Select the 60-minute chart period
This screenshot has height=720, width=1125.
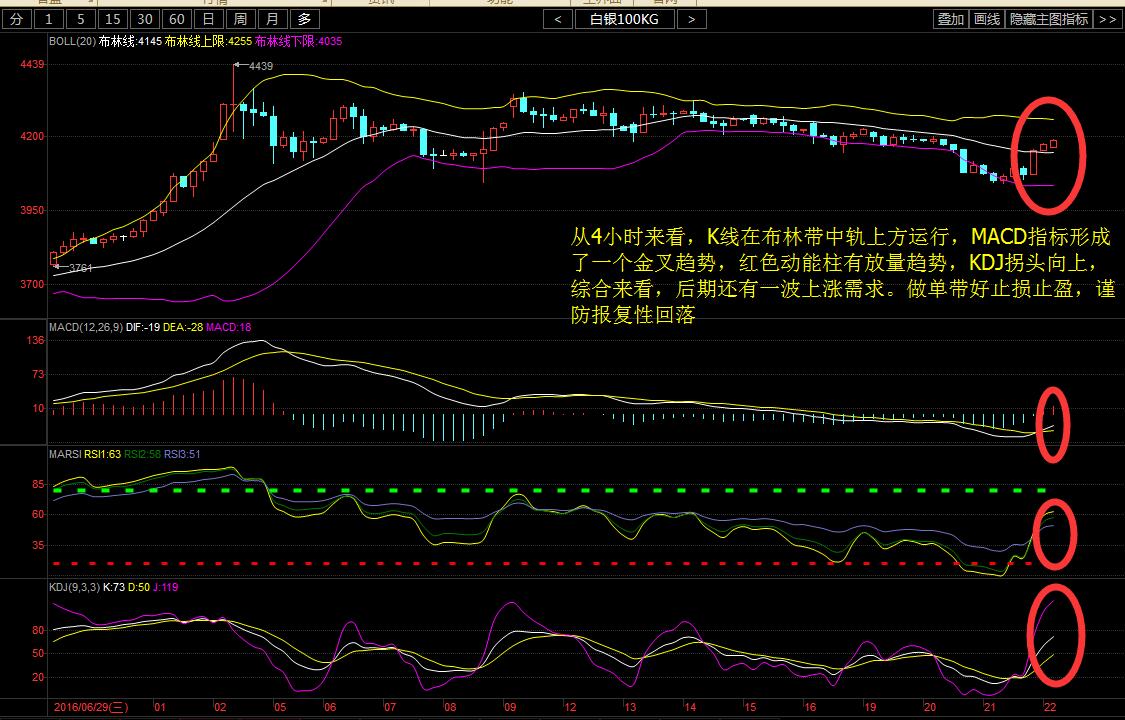click(x=176, y=19)
